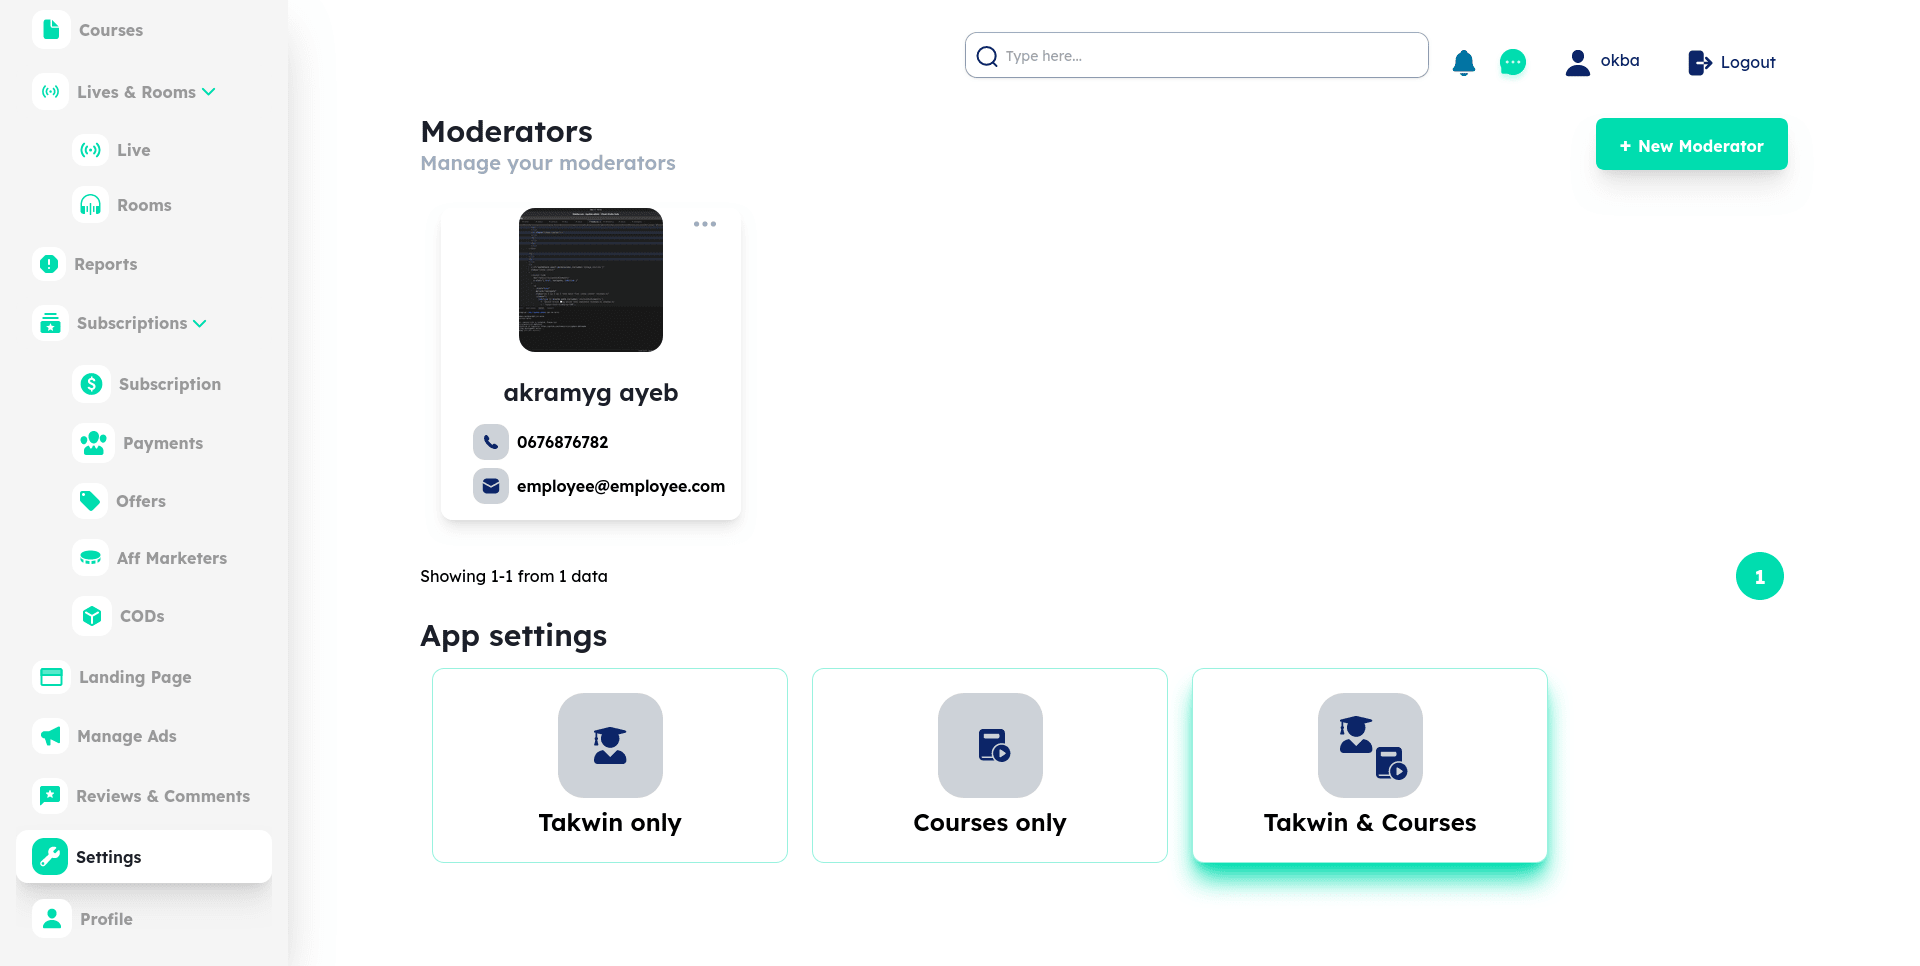
Task: Click the CODs cube icon
Action: click(x=92, y=616)
